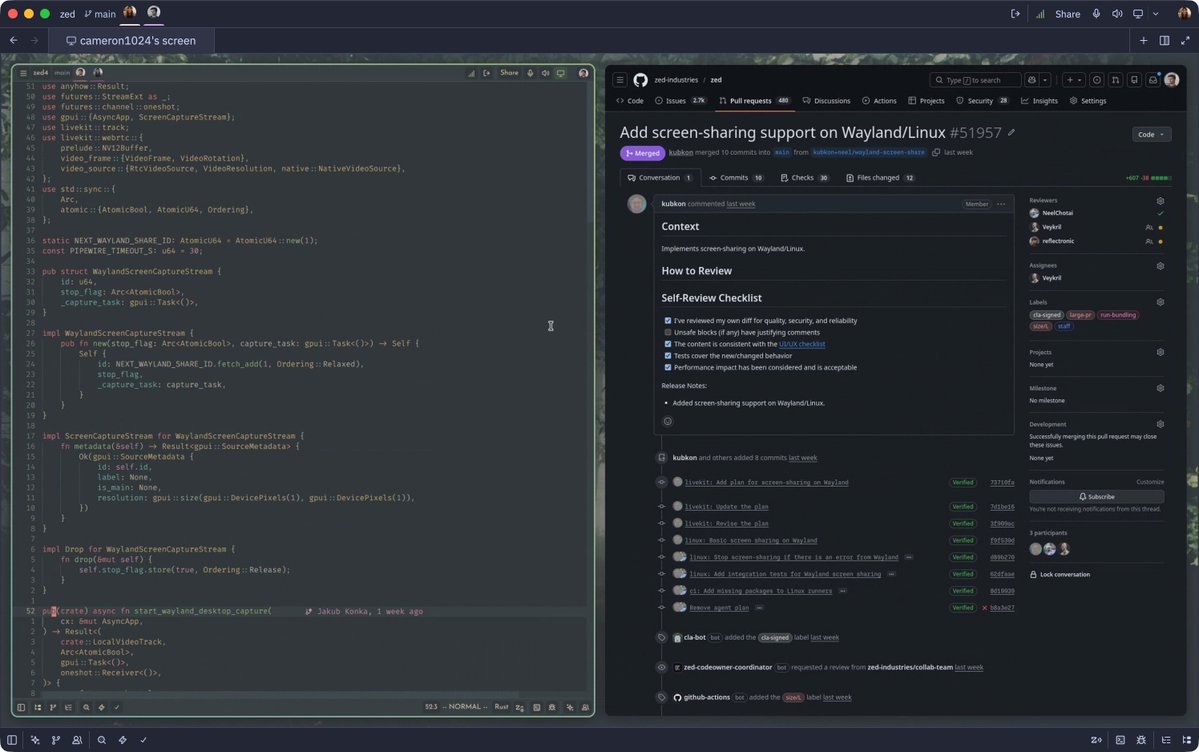This screenshot has width=1199, height=752.
Task: Open the main branch picker
Action: tap(100, 14)
